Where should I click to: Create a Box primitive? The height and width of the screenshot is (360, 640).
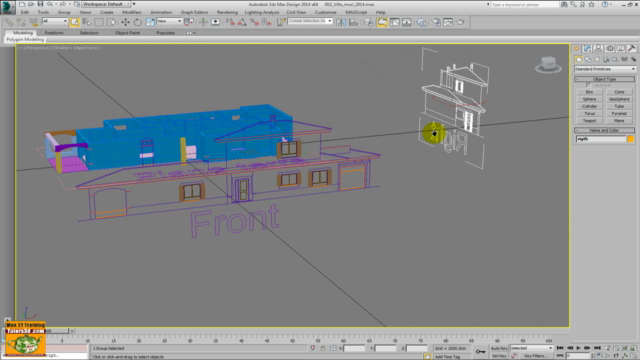589,92
